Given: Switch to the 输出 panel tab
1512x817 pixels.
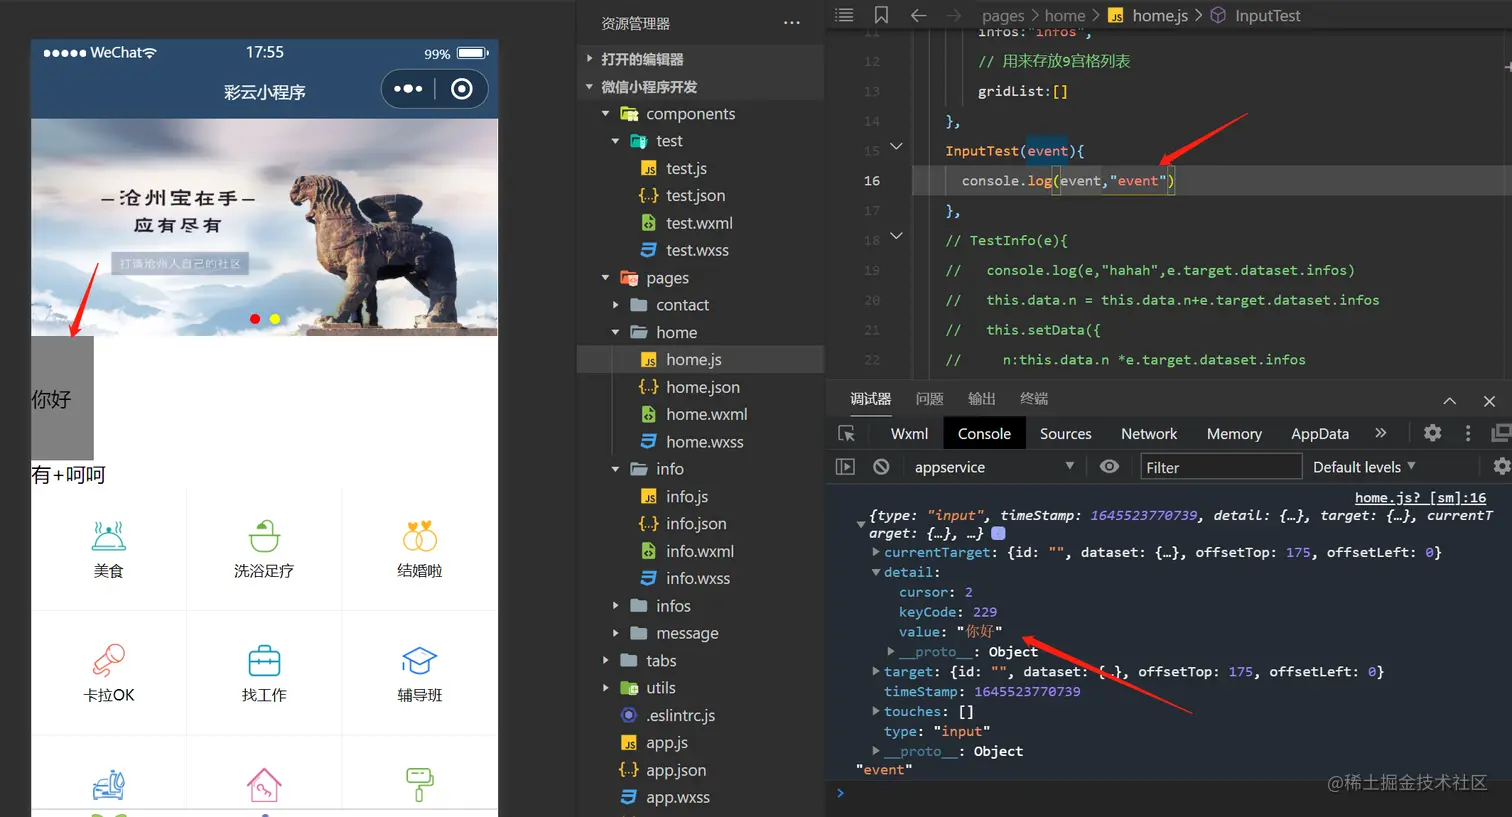Looking at the screenshot, I should [x=981, y=399].
